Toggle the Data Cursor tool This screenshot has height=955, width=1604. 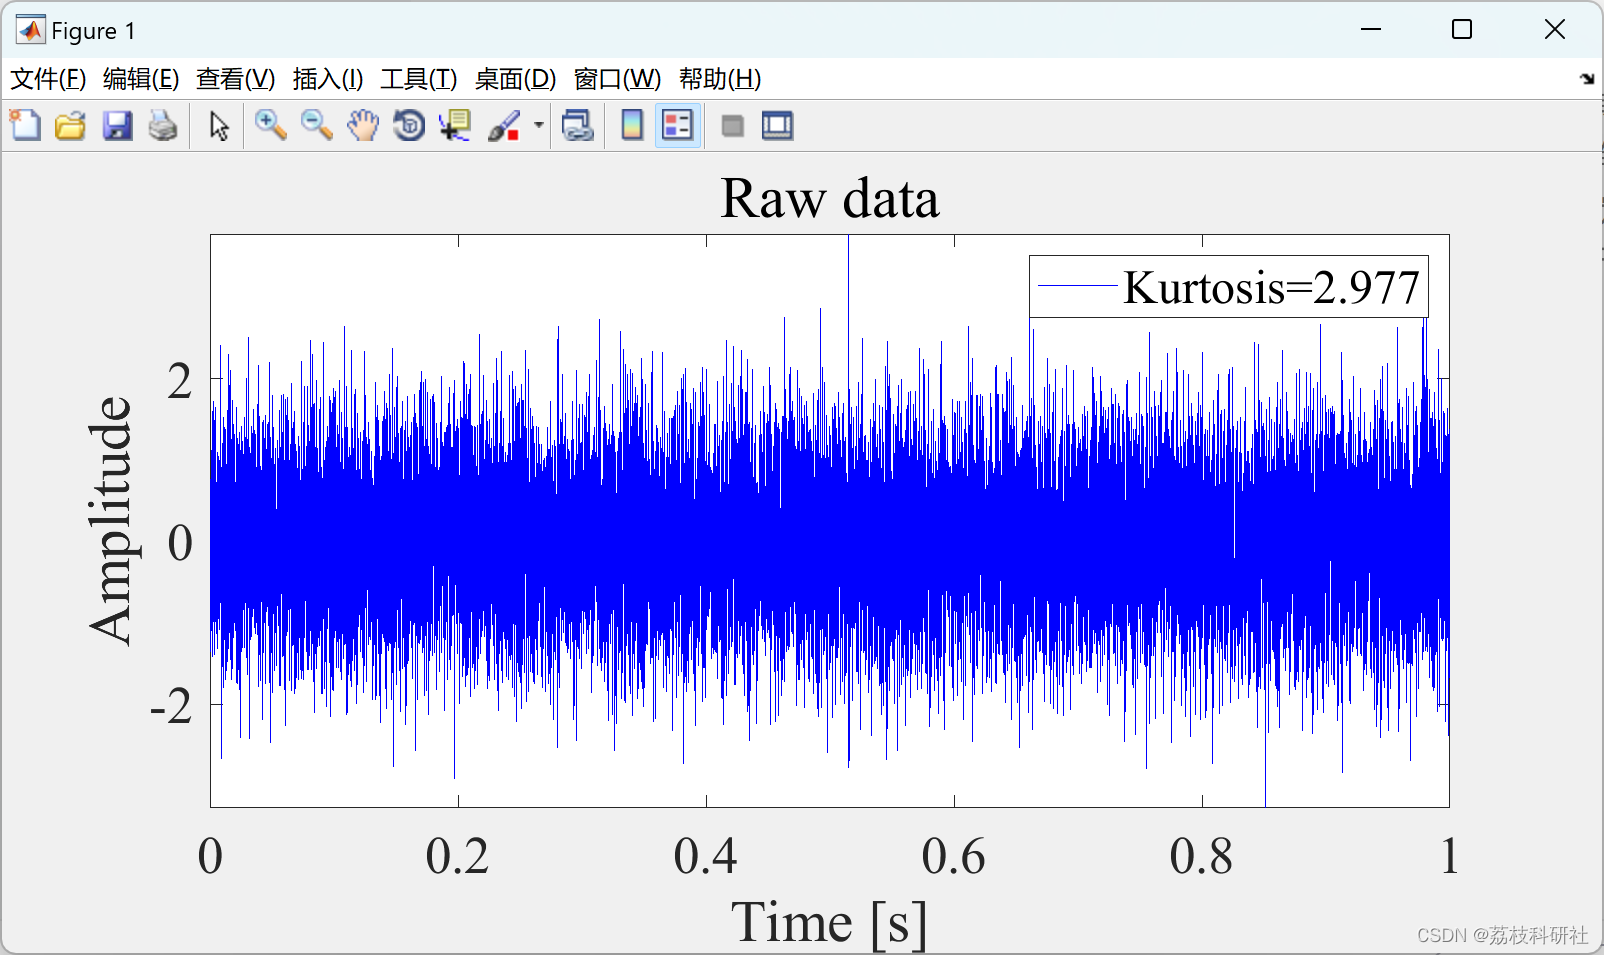[x=455, y=126]
